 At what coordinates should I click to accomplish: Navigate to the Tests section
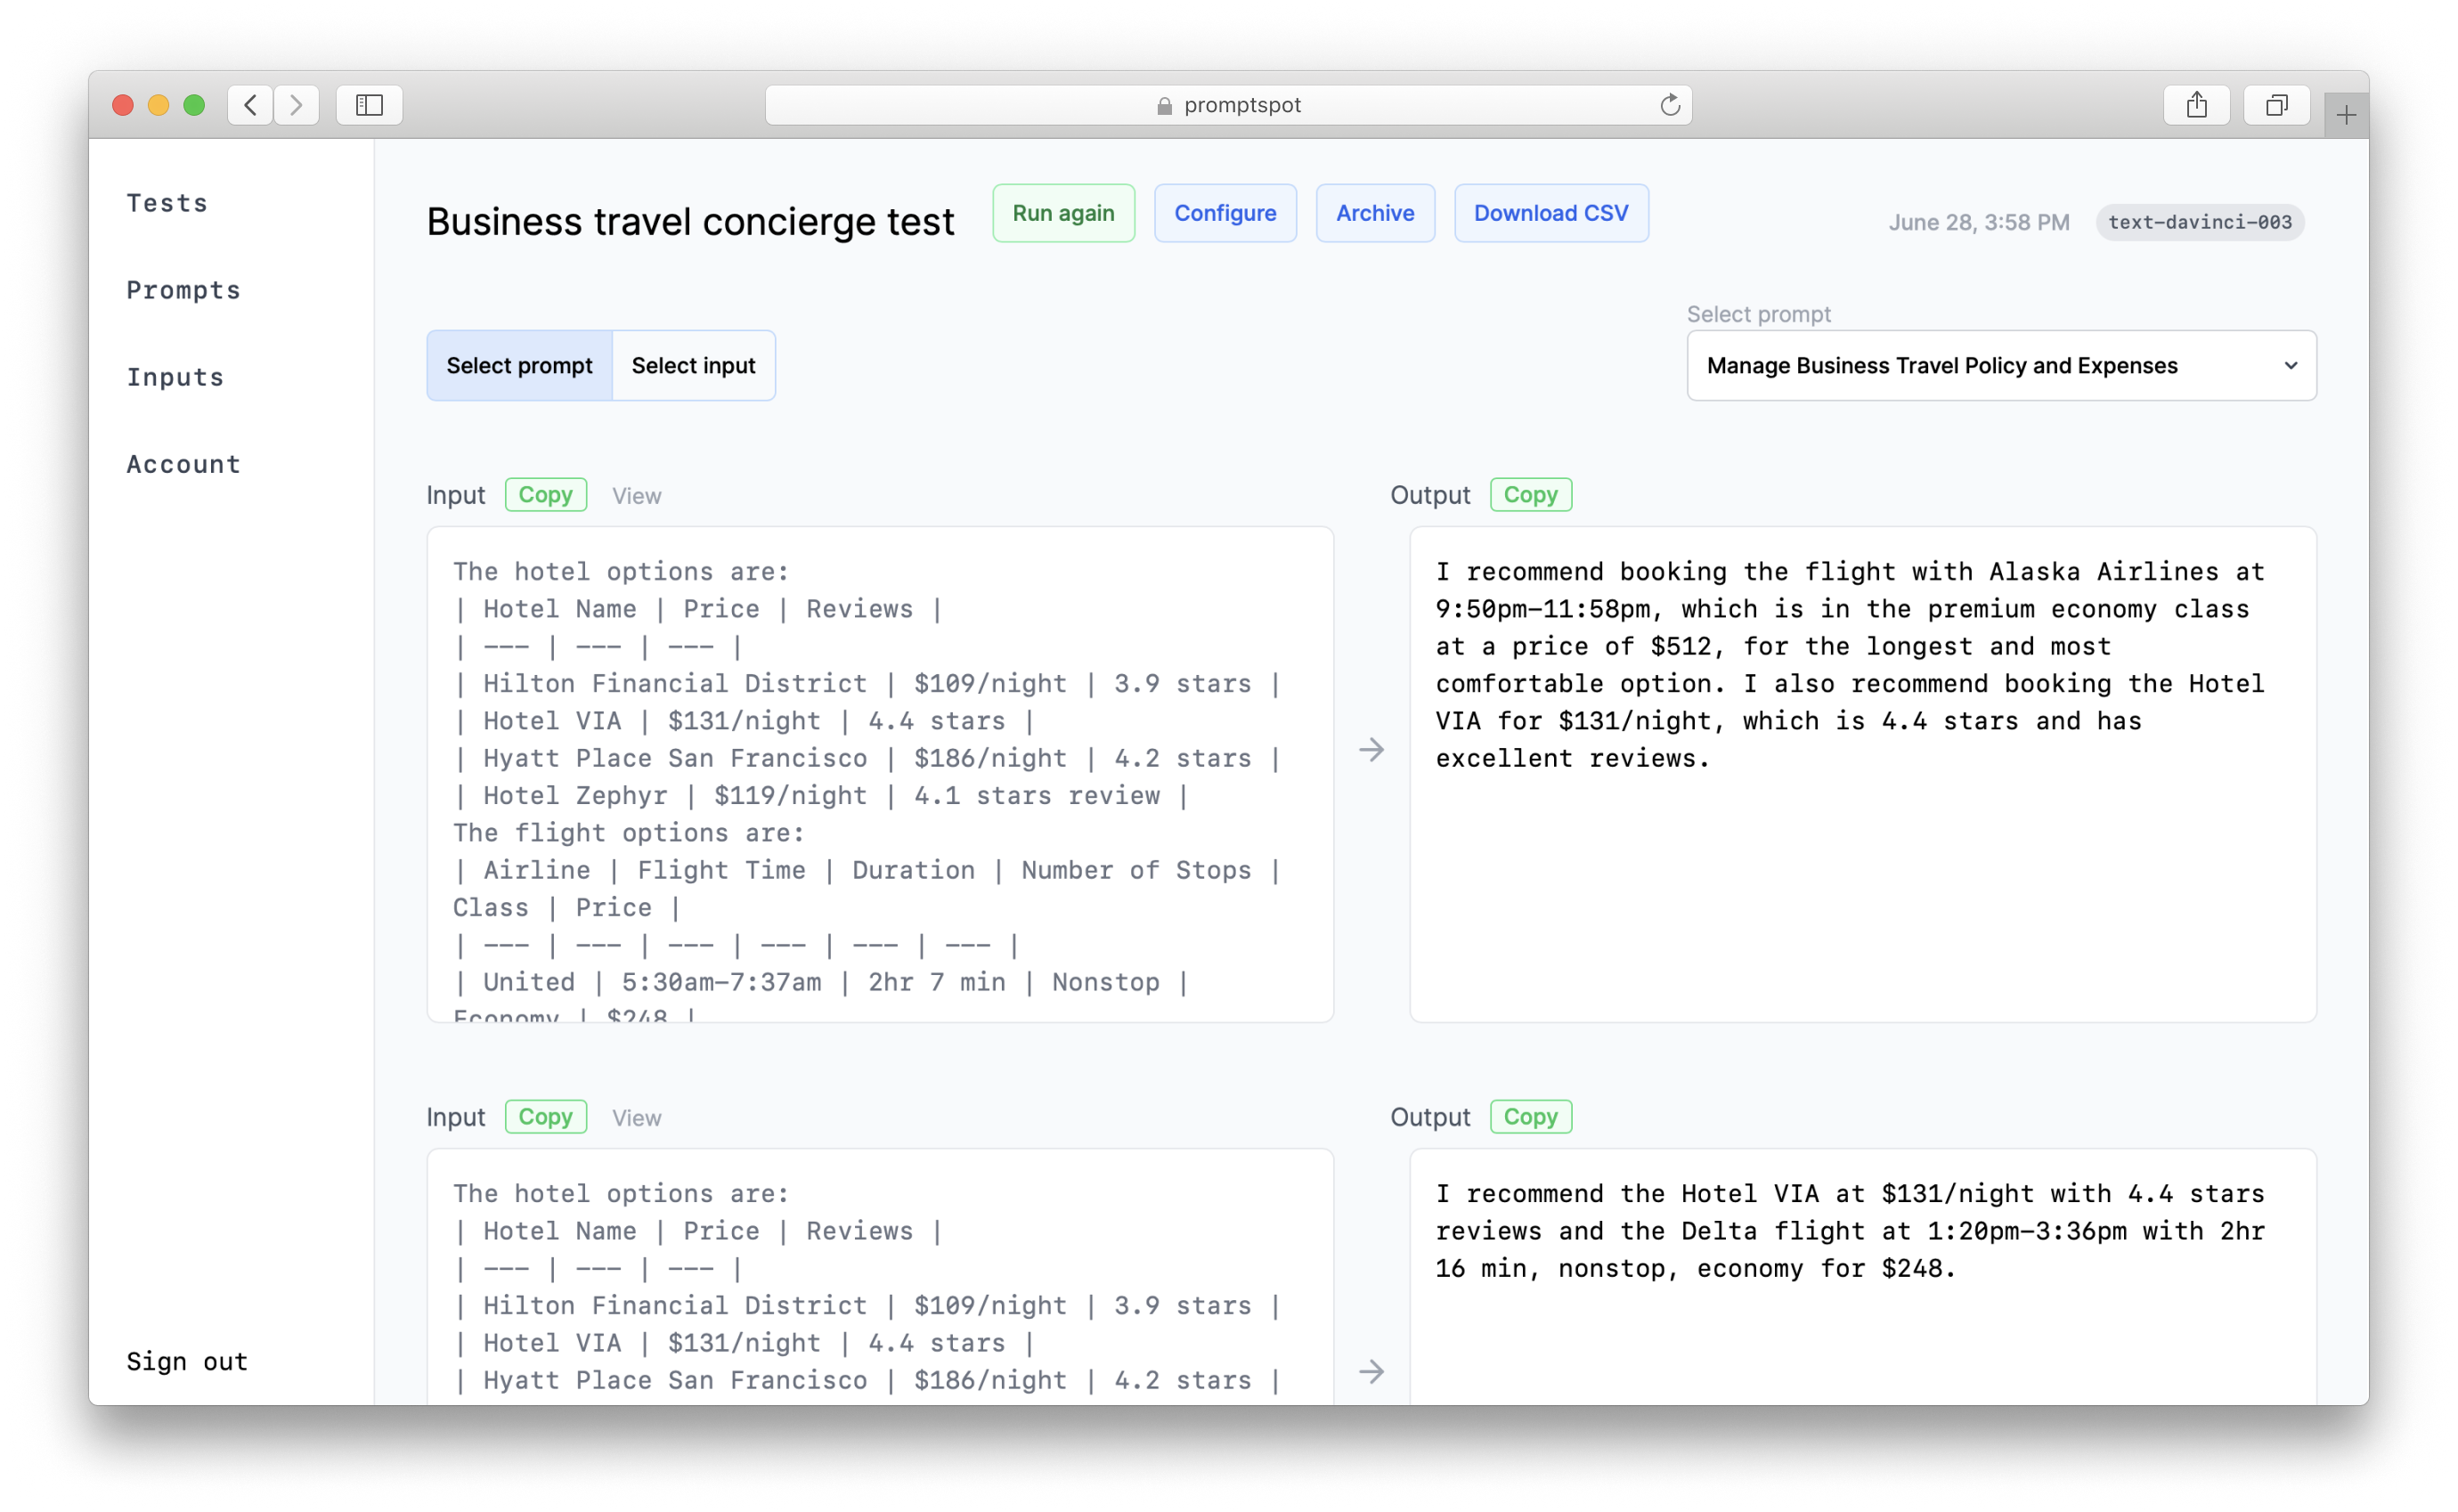(x=168, y=202)
